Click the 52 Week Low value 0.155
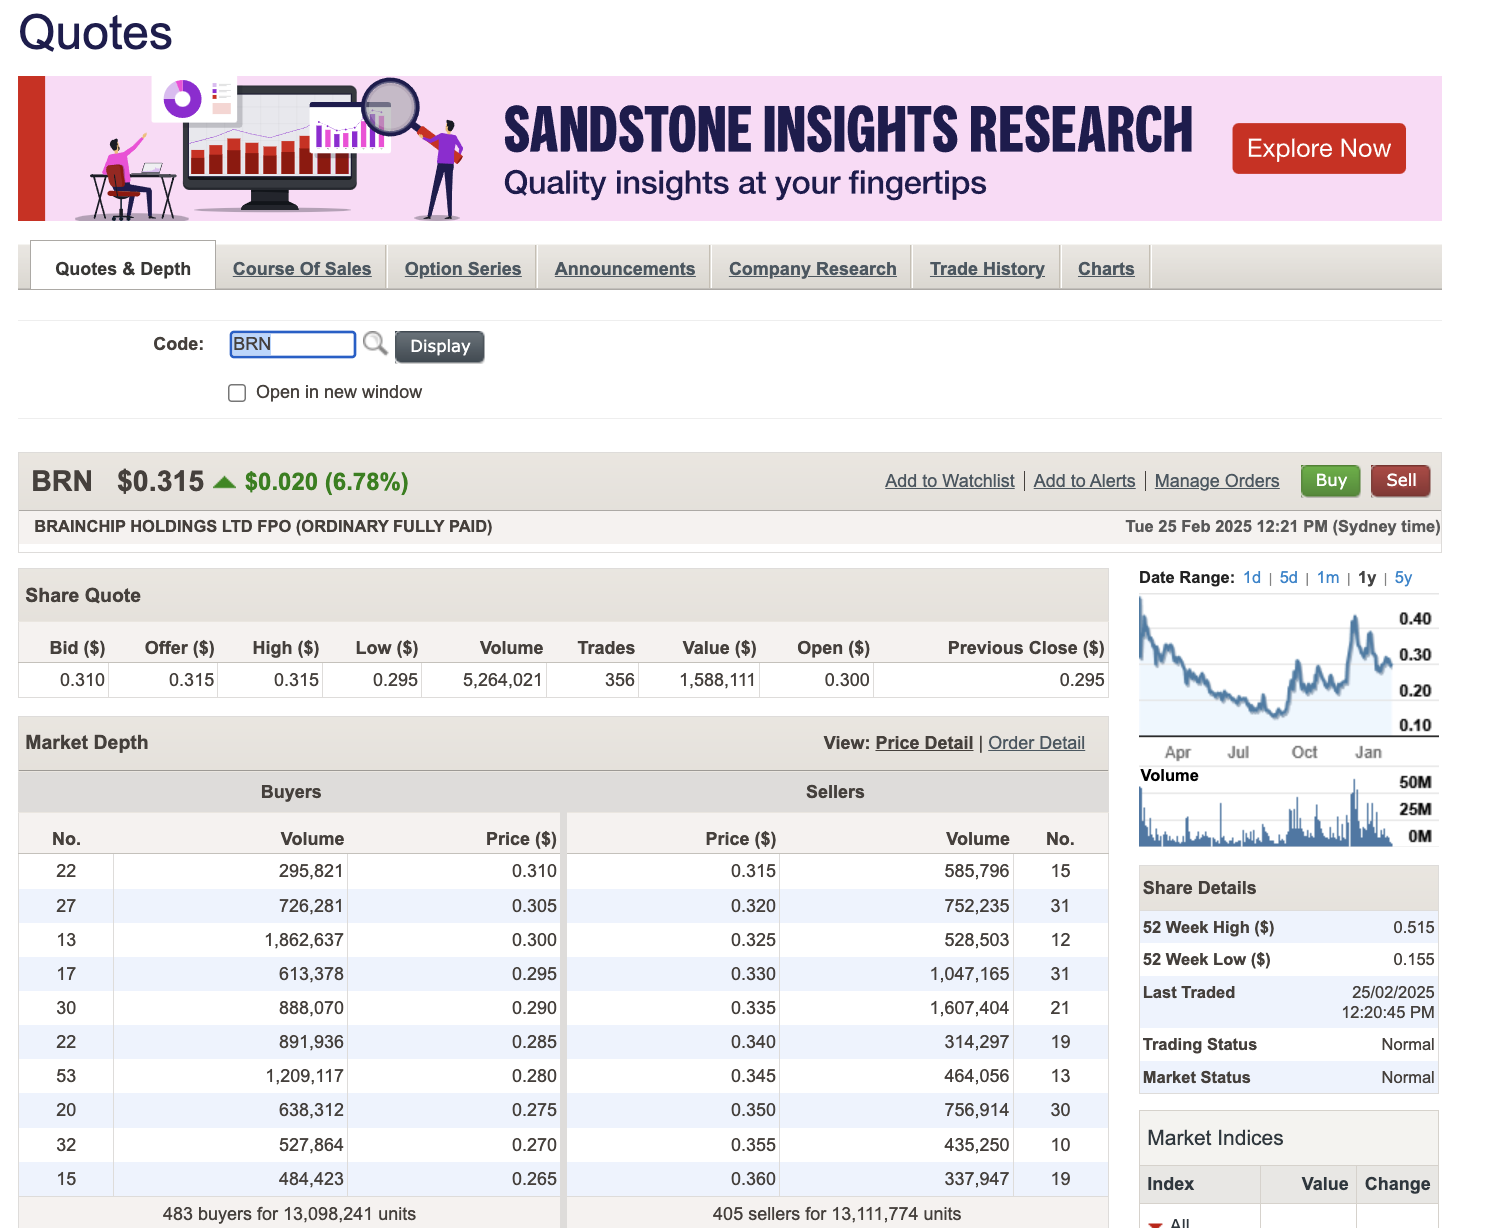 1414,959
